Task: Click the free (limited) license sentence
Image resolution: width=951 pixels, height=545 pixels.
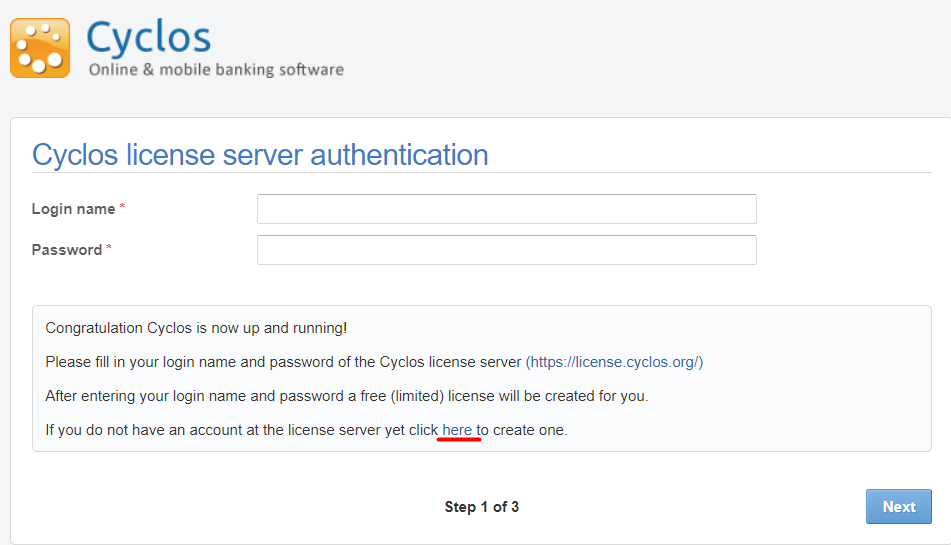Action: tap(347, 396)
